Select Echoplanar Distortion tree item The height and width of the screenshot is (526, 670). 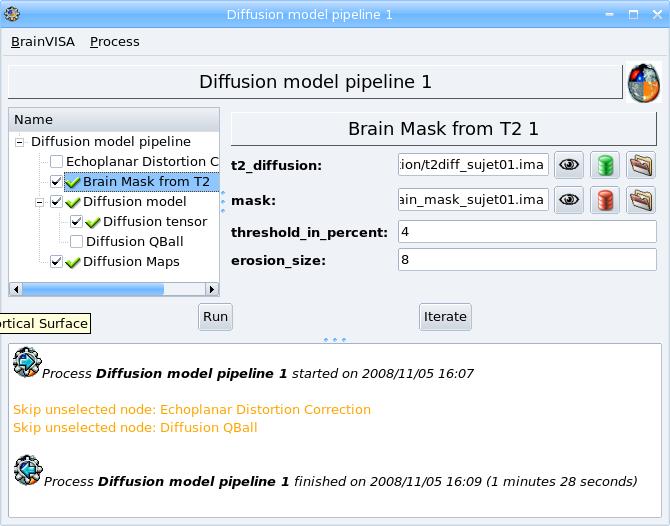click(x=142, y=162)
